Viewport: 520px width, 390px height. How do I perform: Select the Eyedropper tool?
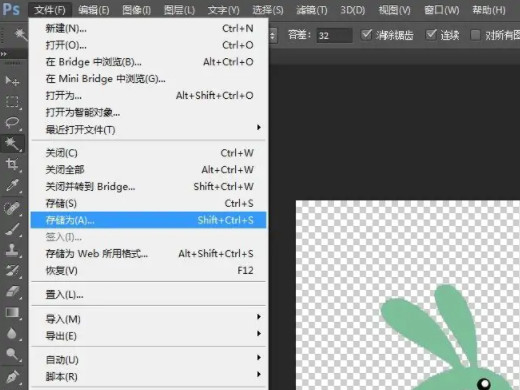pos(12,185)
